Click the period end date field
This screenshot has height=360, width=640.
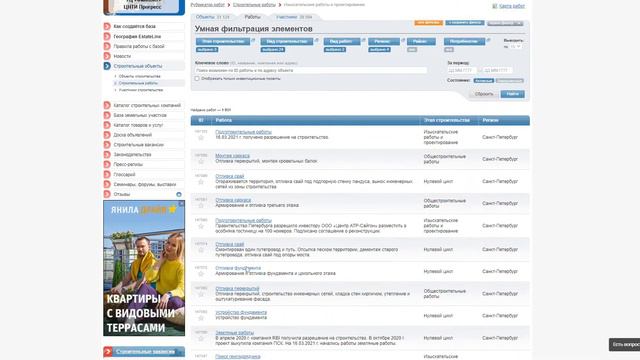[x=497, y=70]
